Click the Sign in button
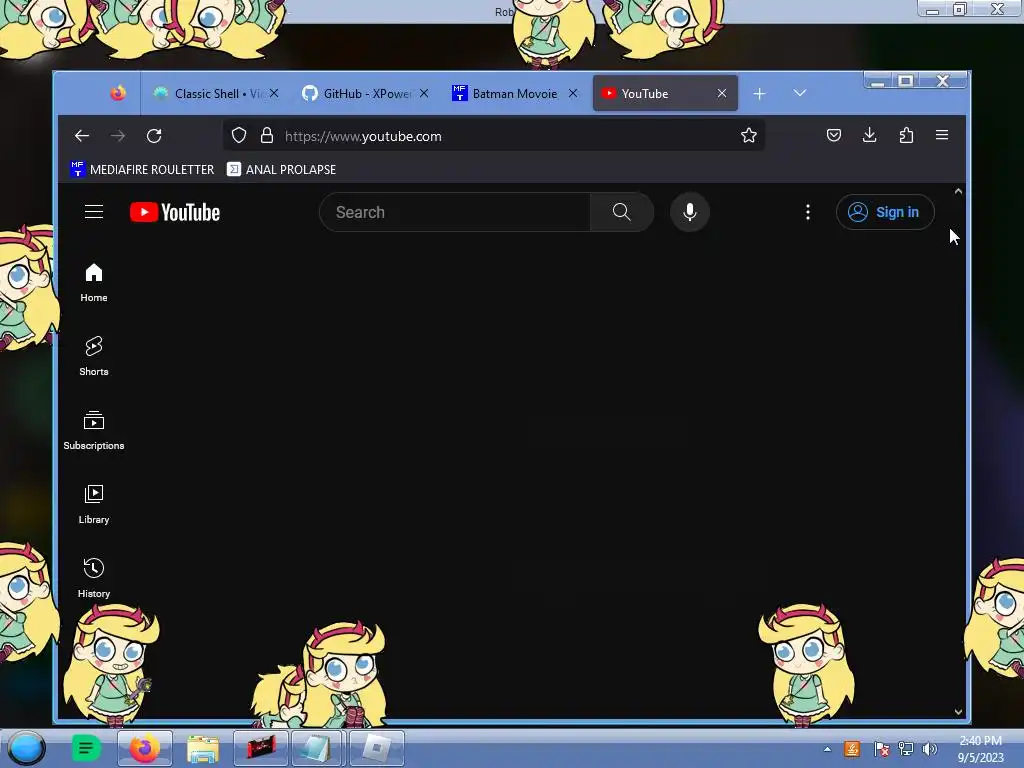Image resolution: width=1024 pixels, height=768 pixels. pyautogui.click(x=885, y=212)
